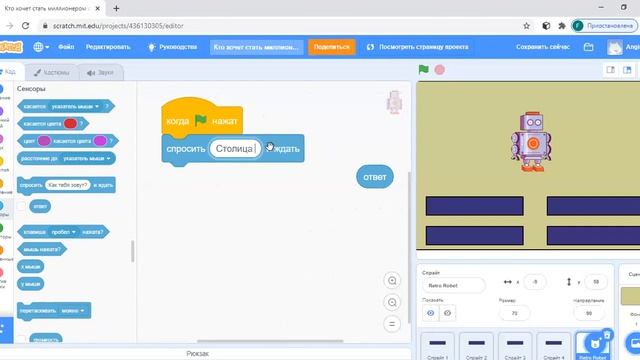Screen dimensions: 640x360
Task: Open the user account avatar menu
Action: [x=623, y=47]
